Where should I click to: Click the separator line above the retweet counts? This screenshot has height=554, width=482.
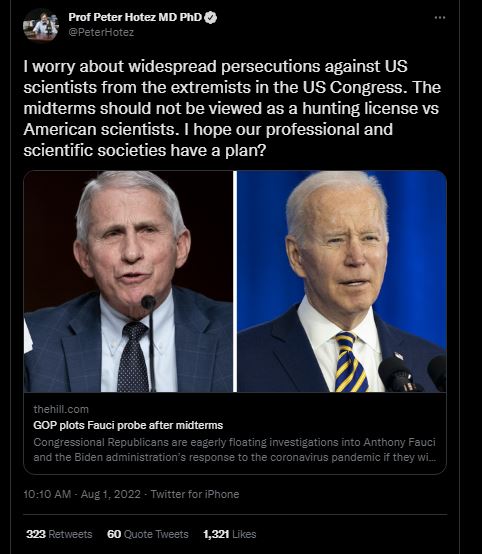235,514
